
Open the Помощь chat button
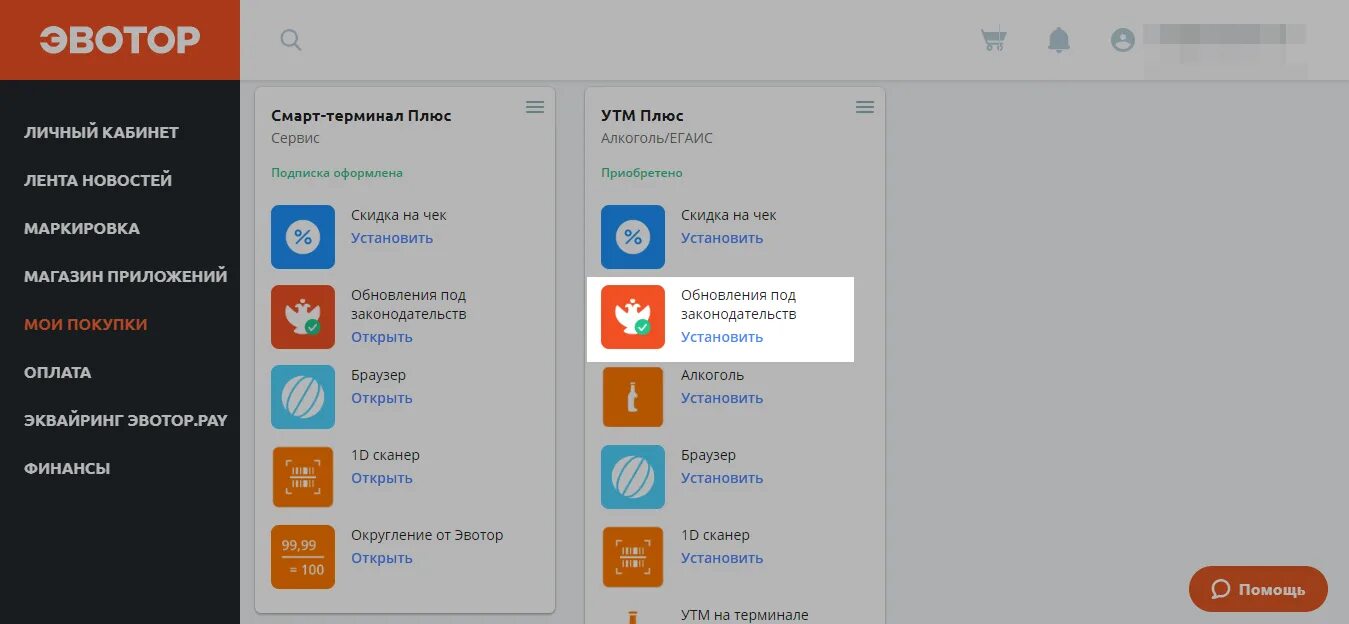click(x=1258, y=589)
